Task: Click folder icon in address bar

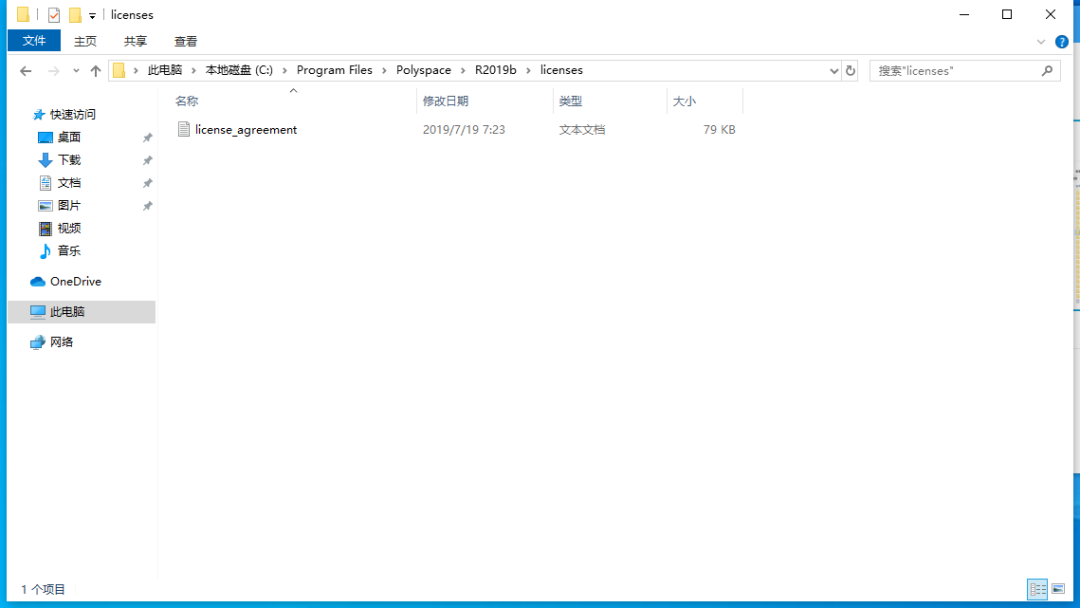Action: click(119, 70)
